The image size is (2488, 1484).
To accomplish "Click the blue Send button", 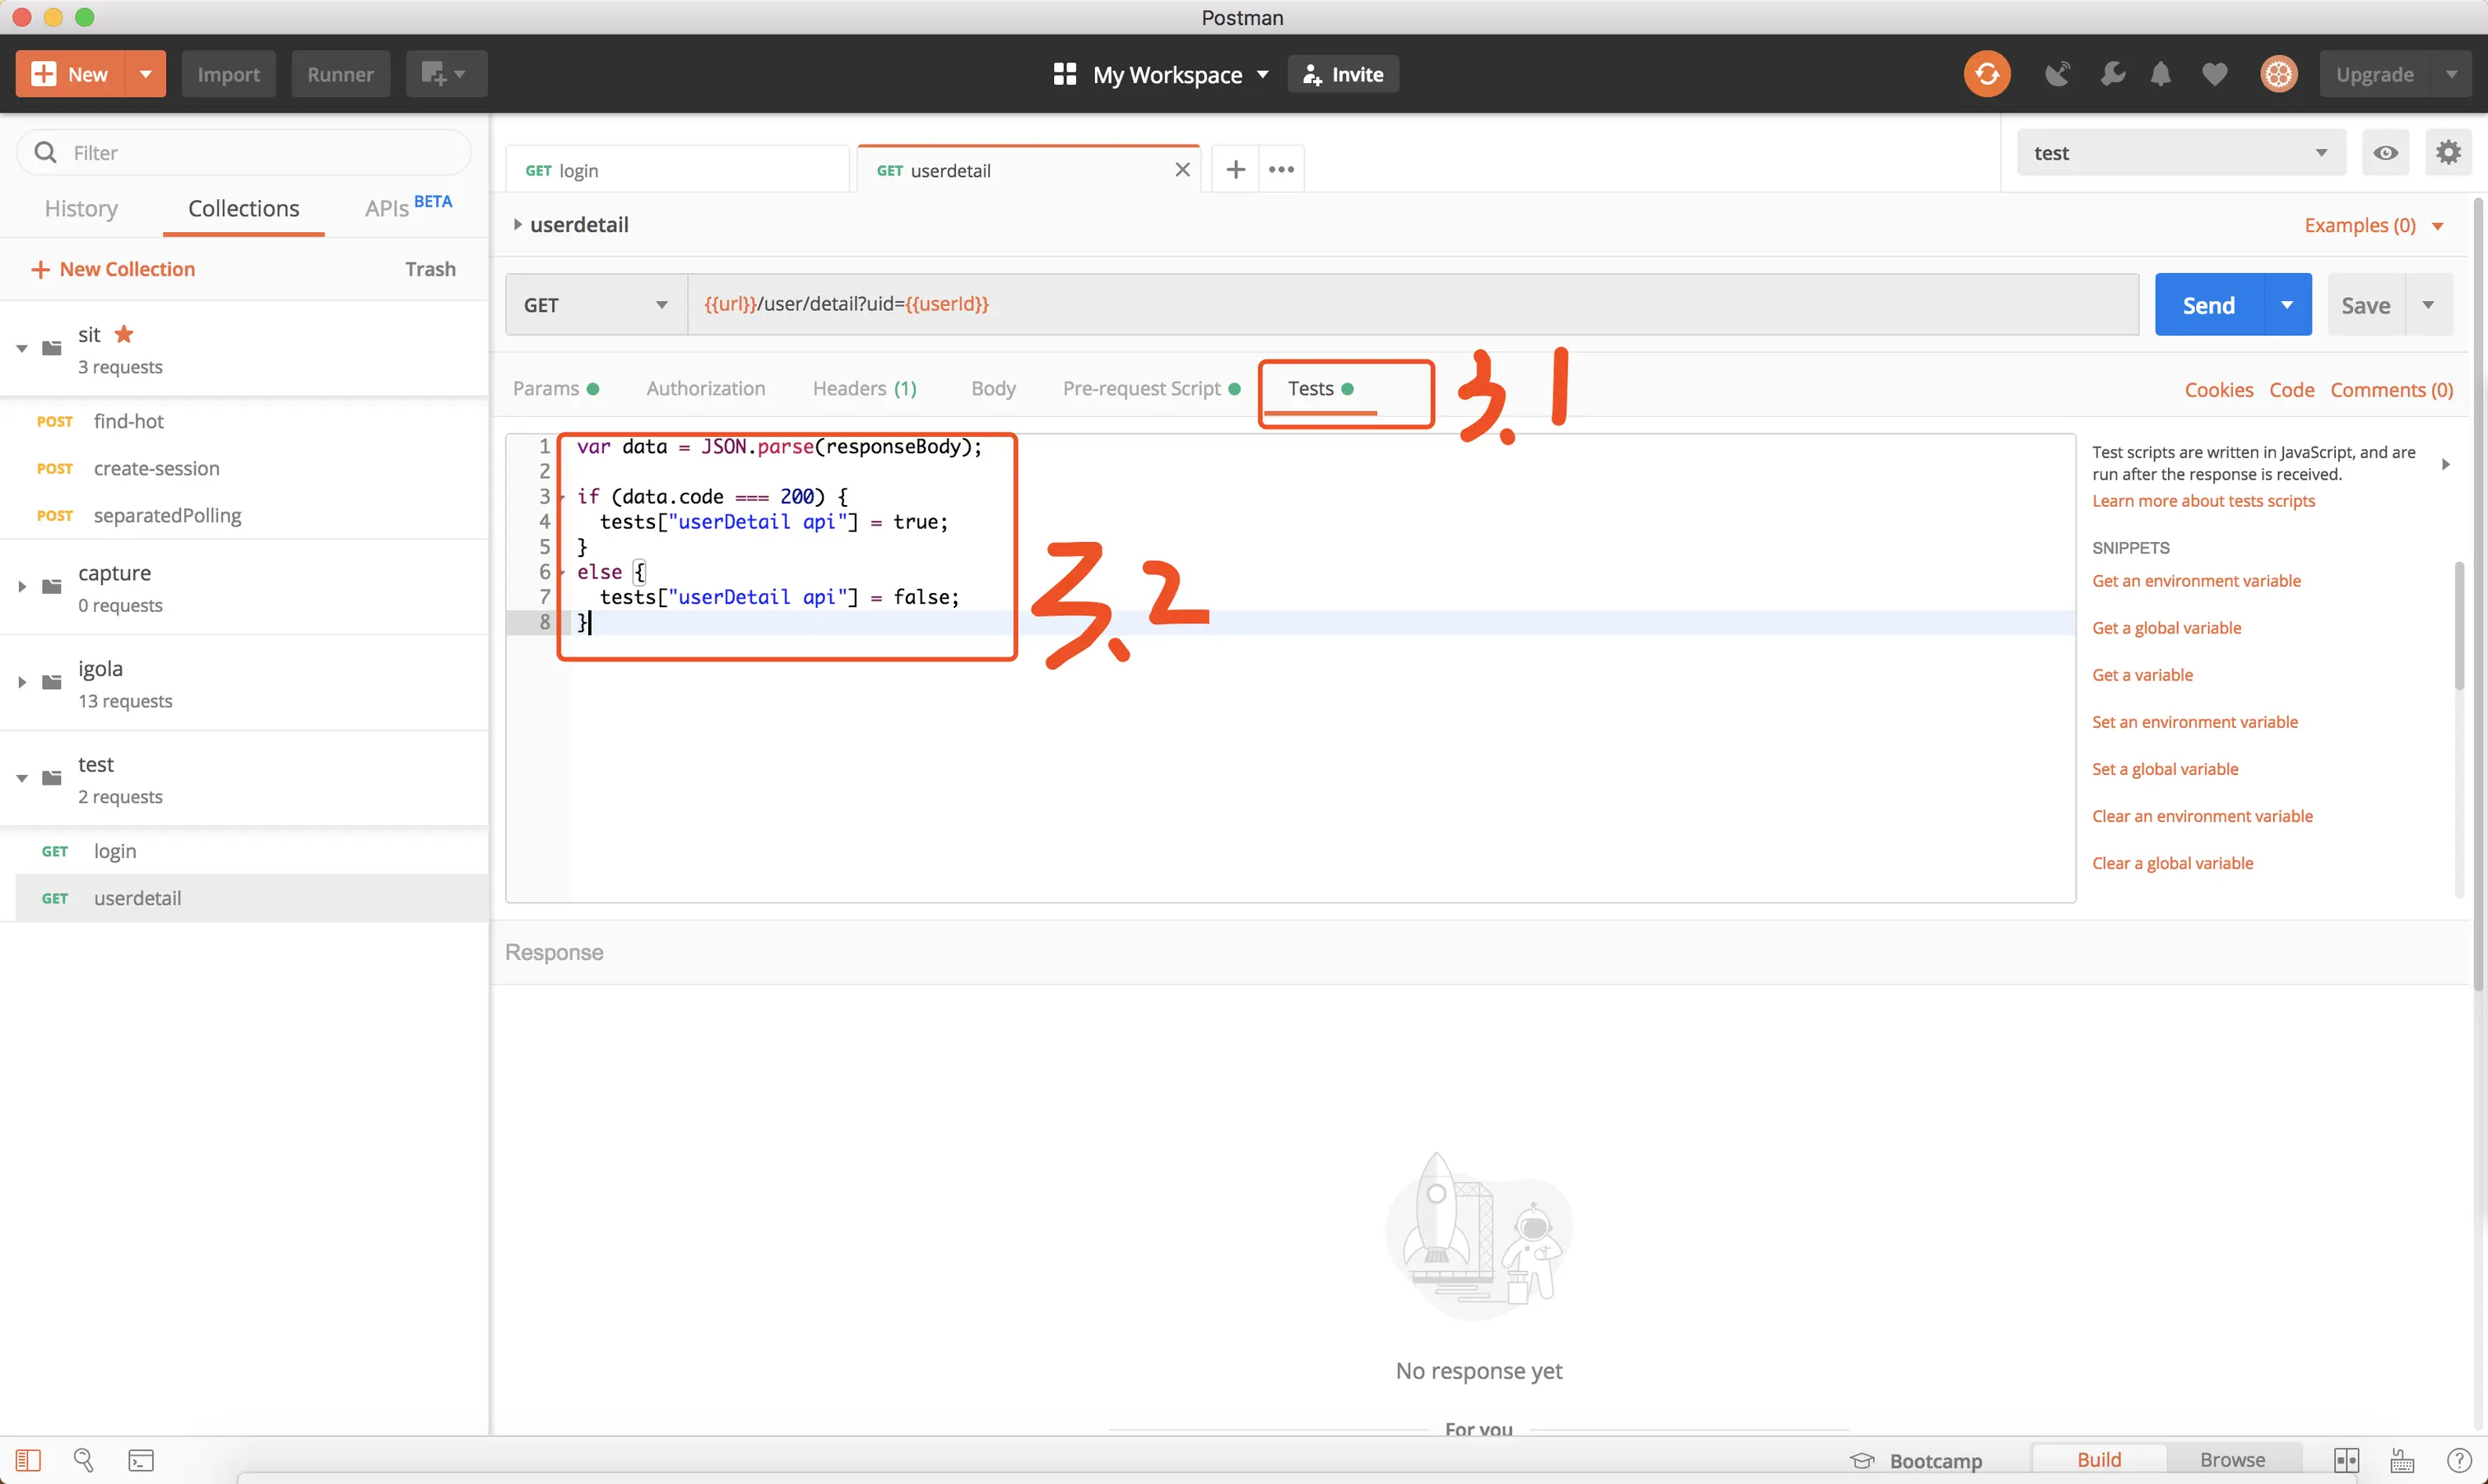I will tap(2208, 305).
